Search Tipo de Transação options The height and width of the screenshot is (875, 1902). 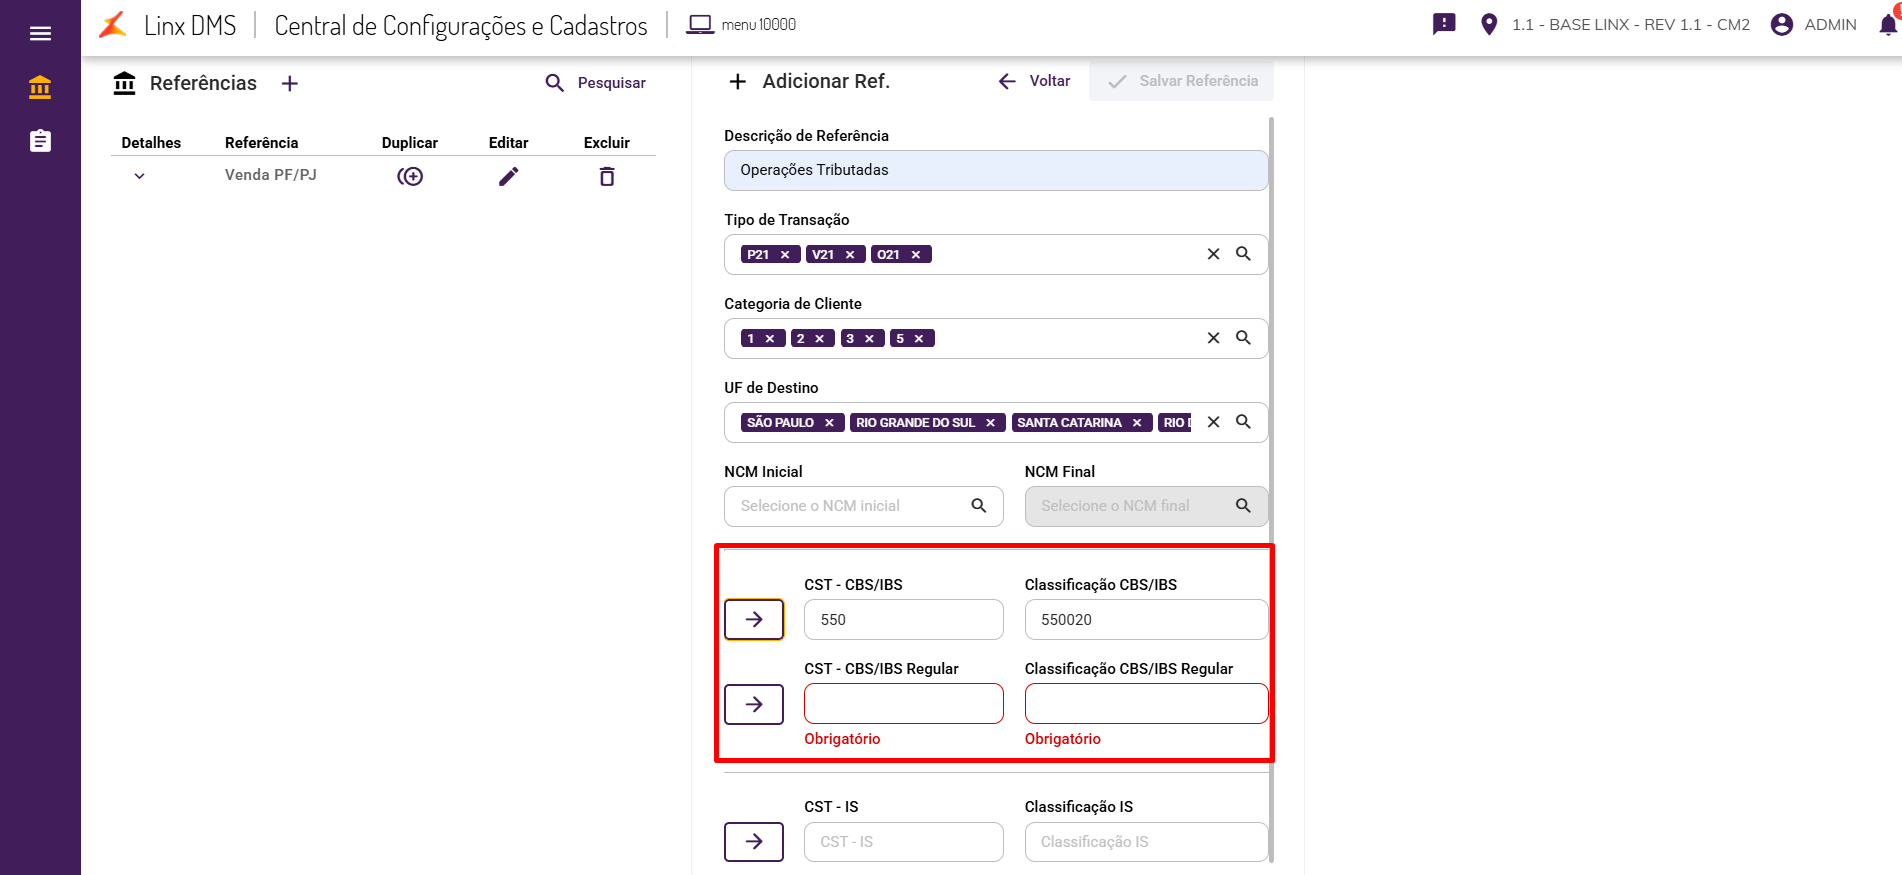[1243, 254]
